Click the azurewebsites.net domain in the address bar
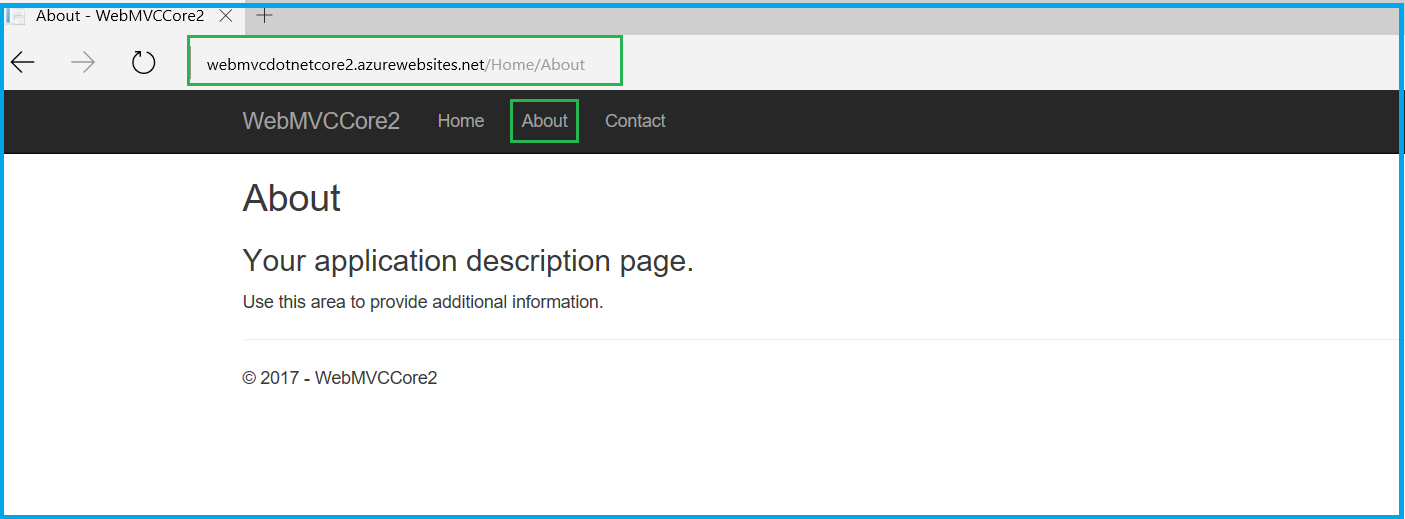Image resolution: width=1405 pixels, height=519 pixels. [x=345, y=65]
